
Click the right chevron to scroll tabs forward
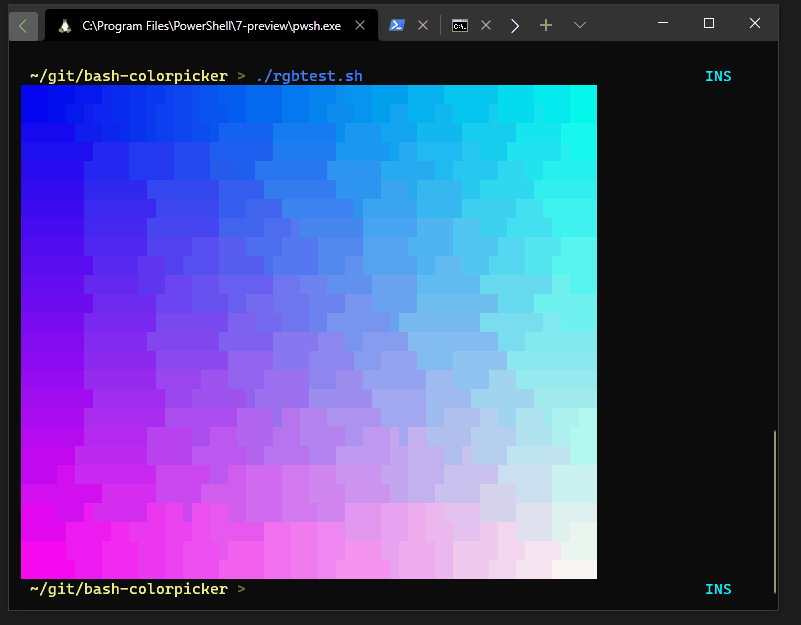coord(514,25)
